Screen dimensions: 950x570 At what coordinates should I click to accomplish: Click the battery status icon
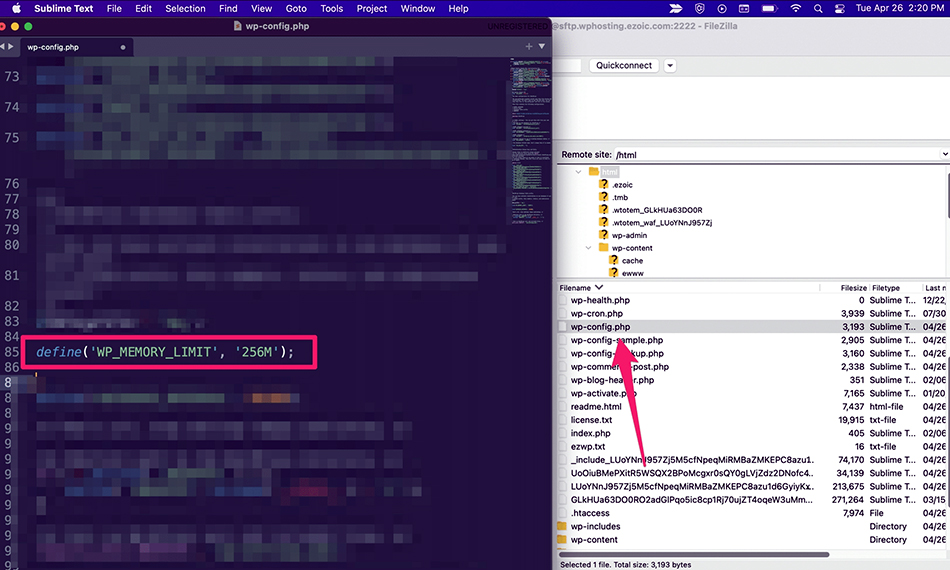point(769,8)
